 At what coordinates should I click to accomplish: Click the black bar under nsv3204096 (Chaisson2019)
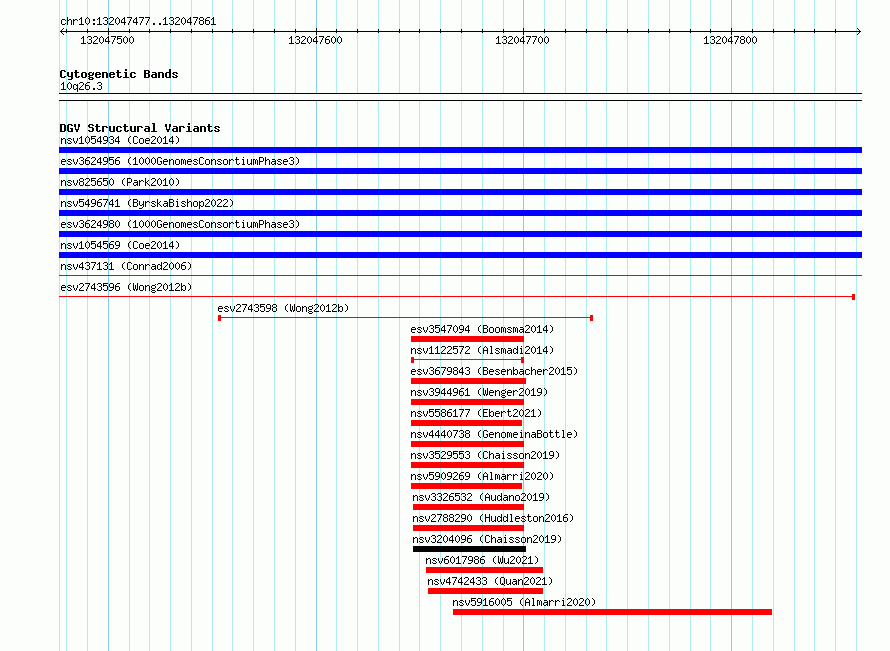[x=469, y=549]
